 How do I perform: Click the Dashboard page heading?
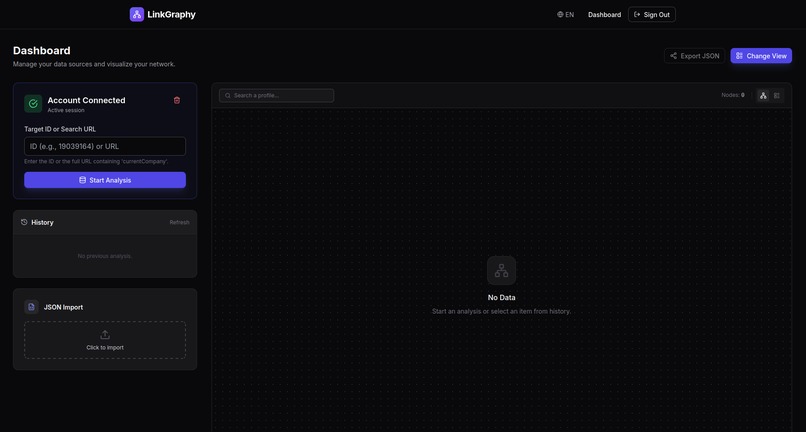coord(42,50)
